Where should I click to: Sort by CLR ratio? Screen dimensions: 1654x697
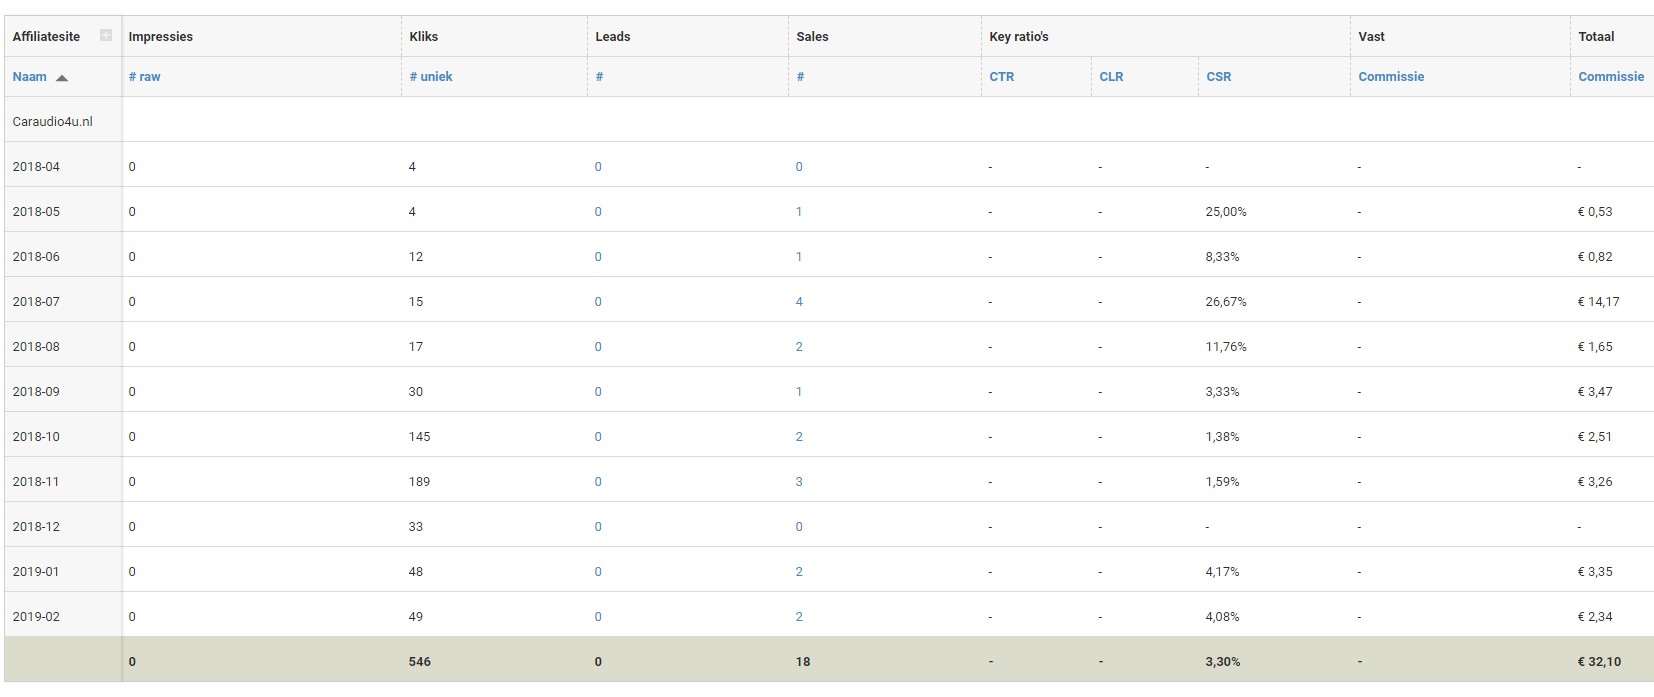click(1111, 76)
